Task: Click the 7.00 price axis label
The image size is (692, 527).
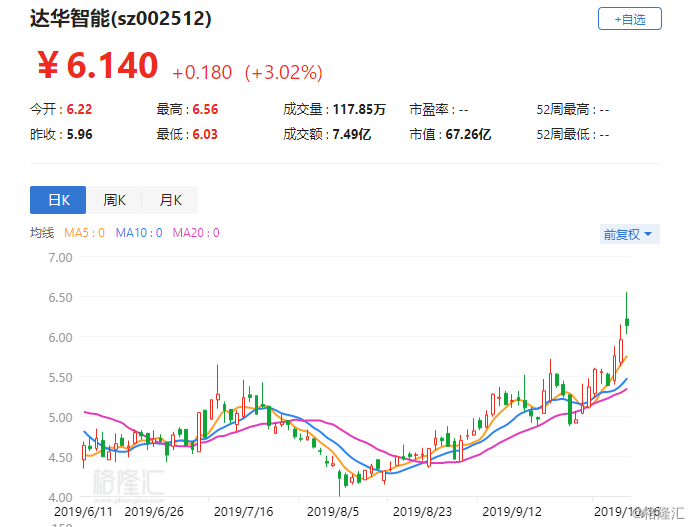Action: coord(60,257)
